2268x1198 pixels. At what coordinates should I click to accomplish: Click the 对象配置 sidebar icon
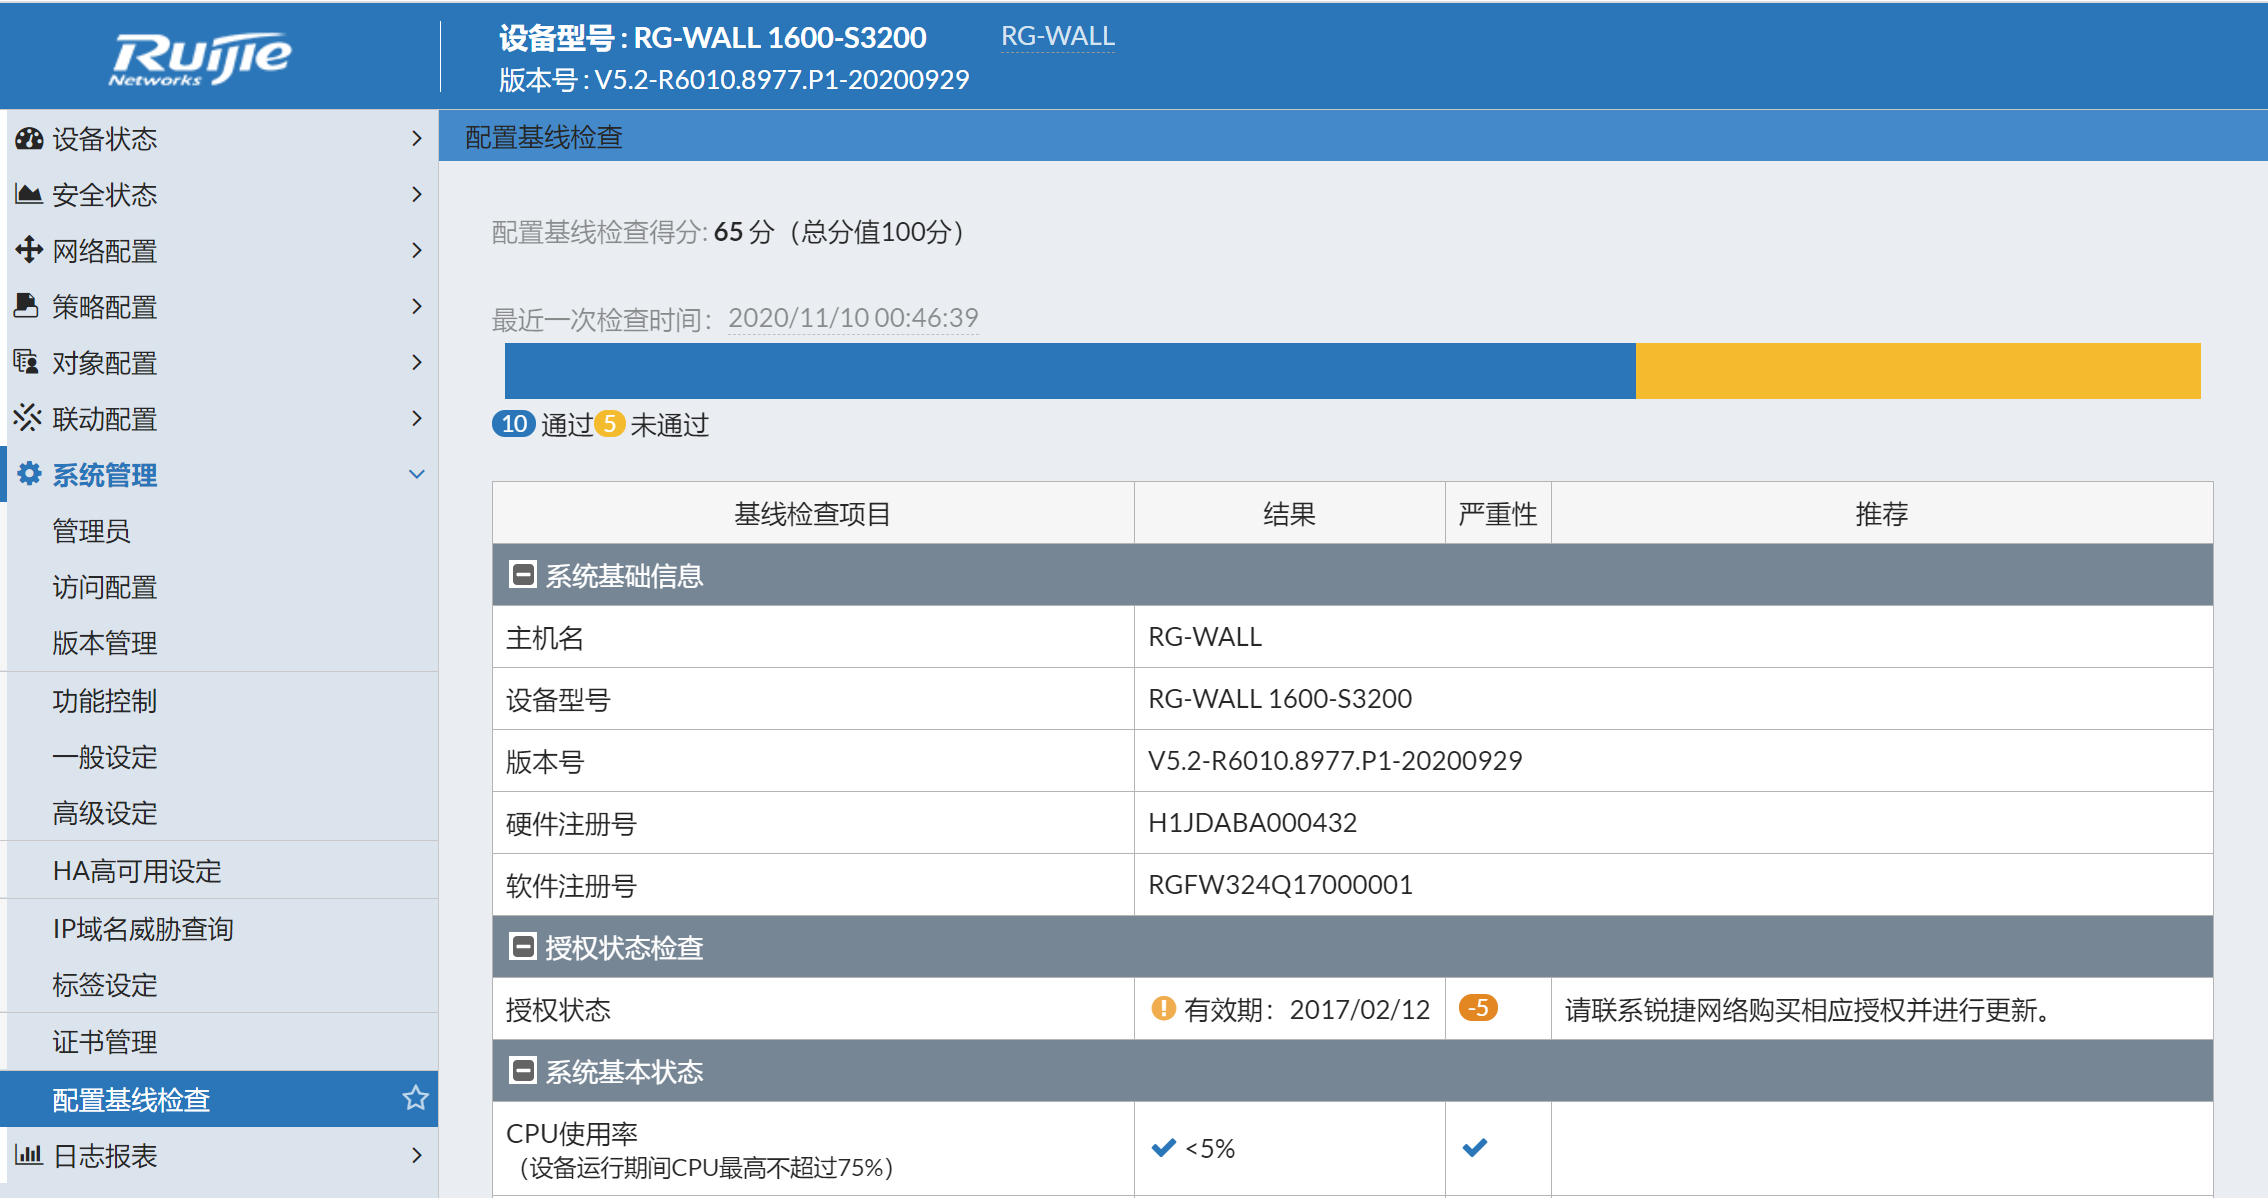coord(27,362)
